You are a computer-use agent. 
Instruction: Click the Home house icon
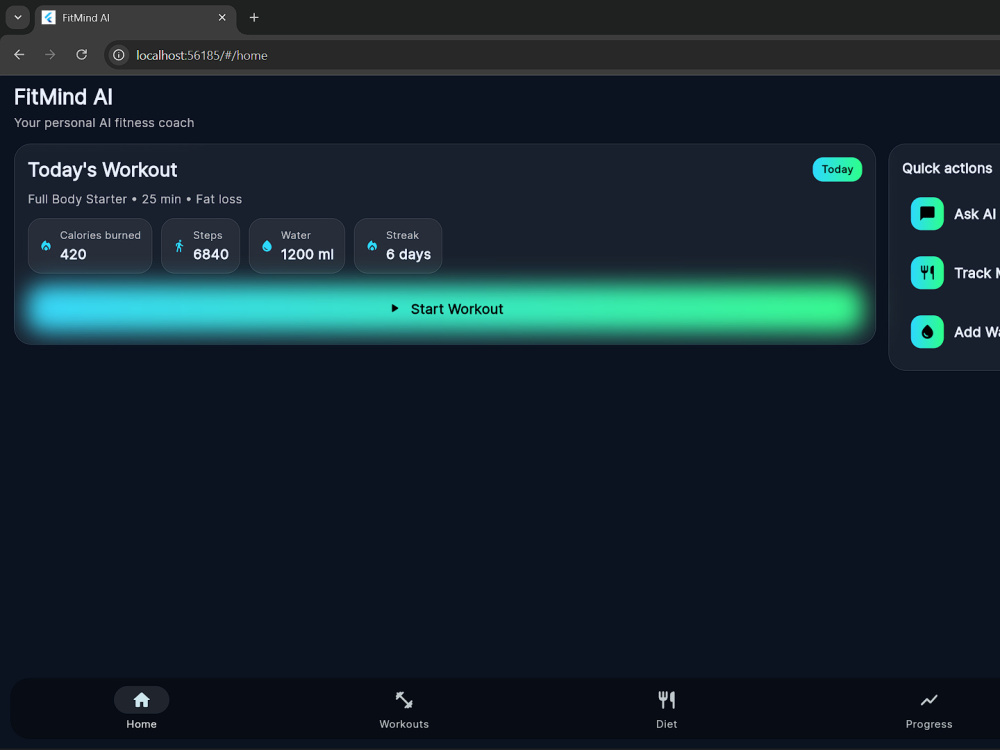click(x=142, y=700)
